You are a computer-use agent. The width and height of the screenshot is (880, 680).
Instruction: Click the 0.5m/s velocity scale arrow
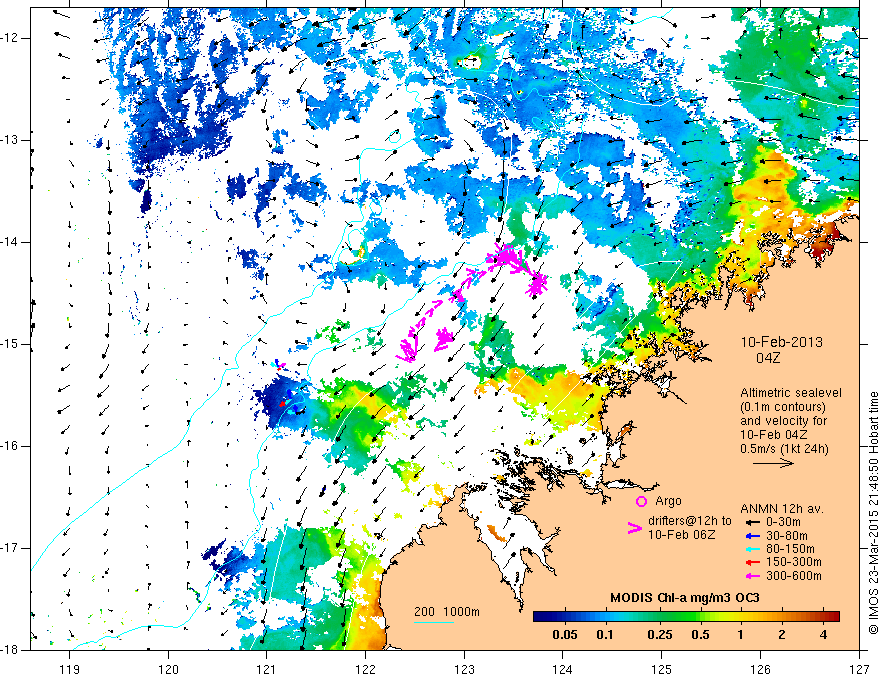(773, 463)
